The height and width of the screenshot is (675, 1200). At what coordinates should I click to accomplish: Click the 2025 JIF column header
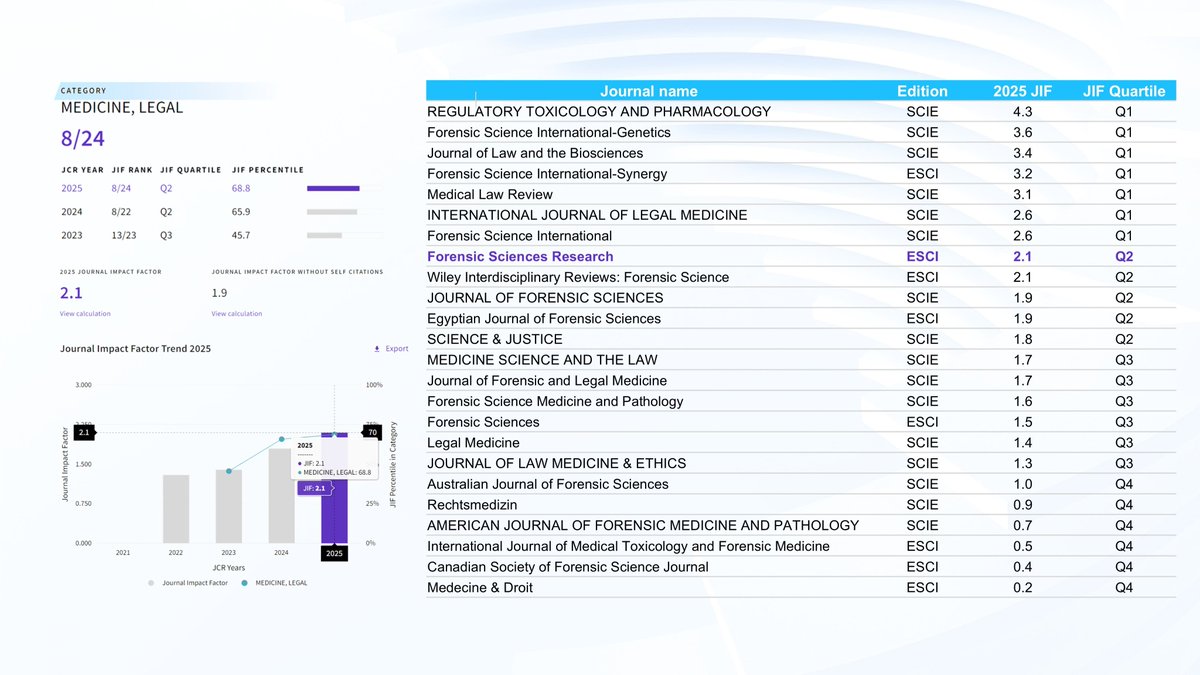tap(1022, 91)
